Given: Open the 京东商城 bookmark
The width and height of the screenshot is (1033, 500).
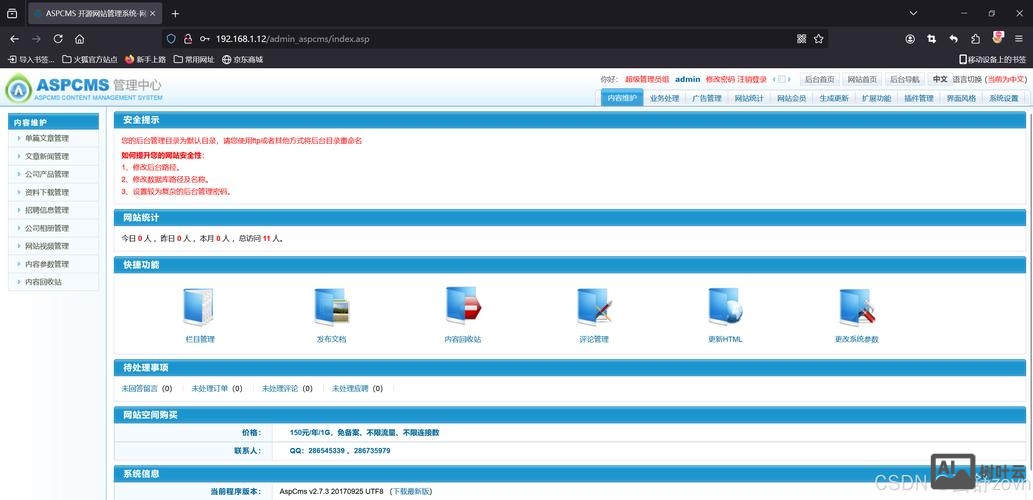Looking at the screenshot, I should click(x=242, y=59).
